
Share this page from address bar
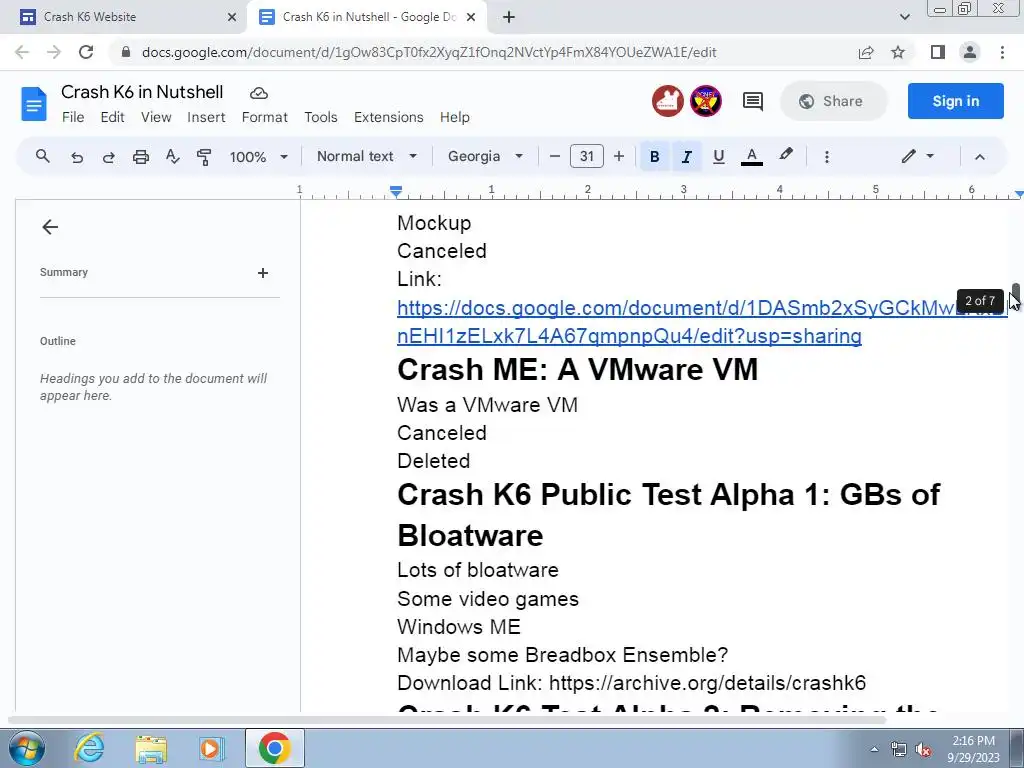point(866,52)
